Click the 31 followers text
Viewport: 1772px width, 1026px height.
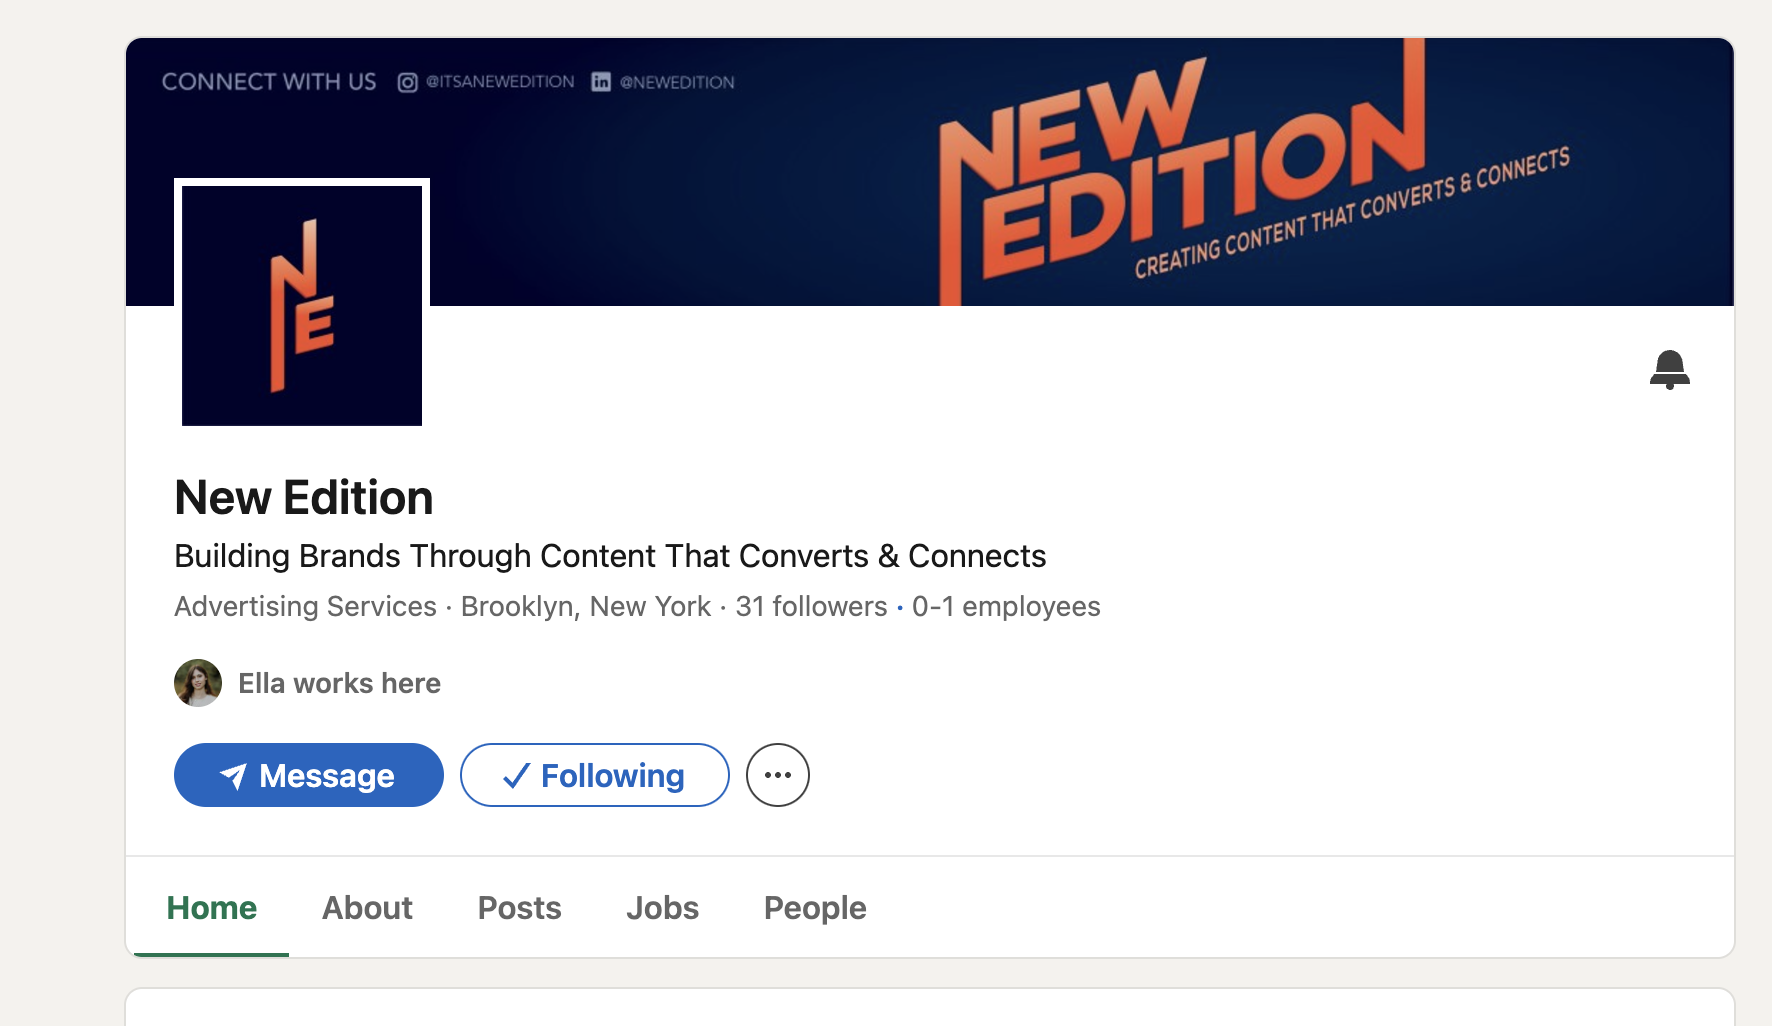811,607
